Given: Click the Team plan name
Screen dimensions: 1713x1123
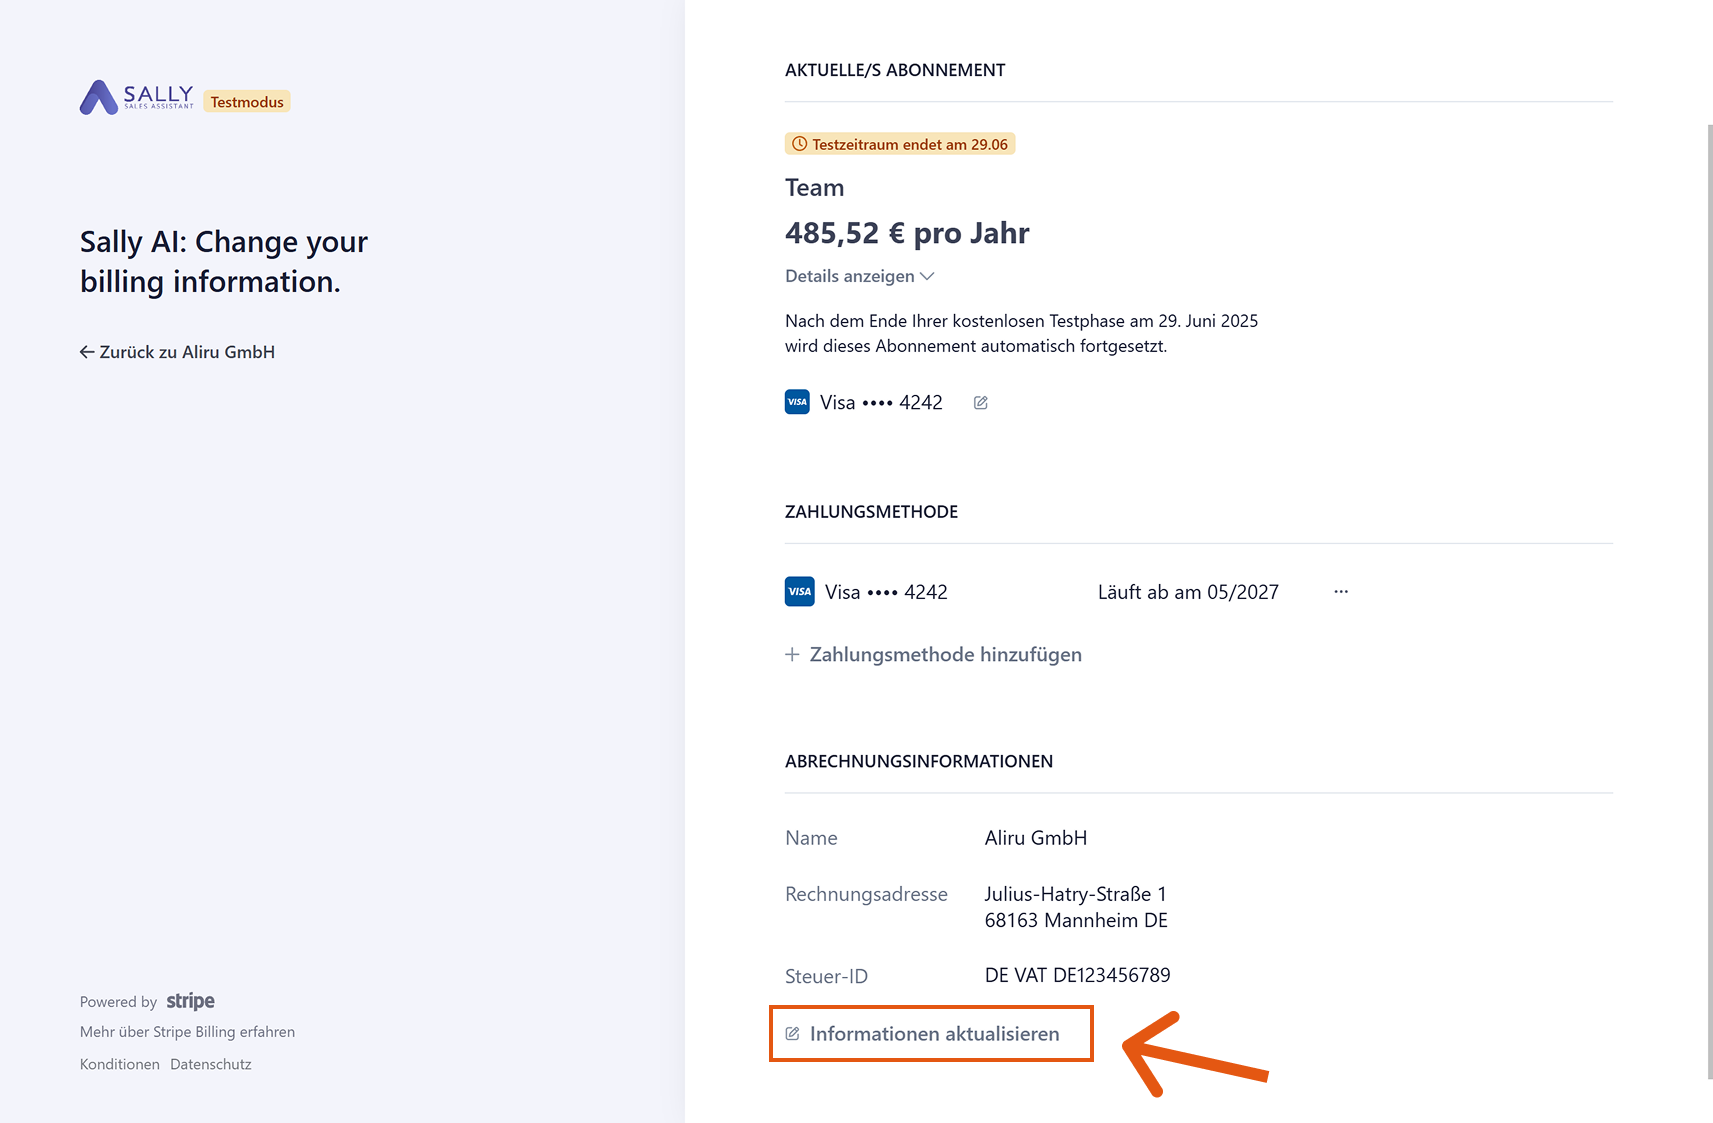Looking at the screenshot, I should coord(815,188).
